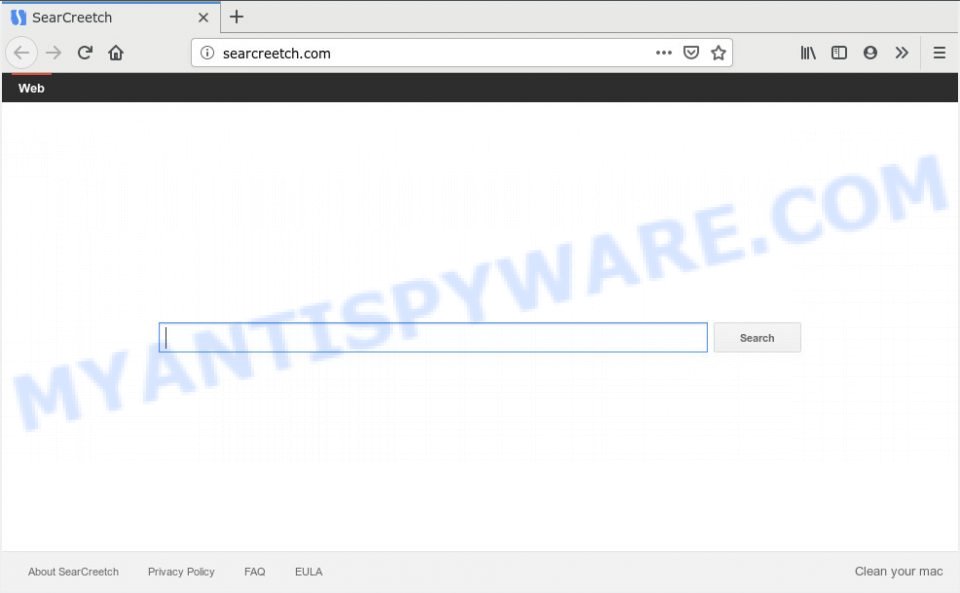Go back to the previous page

[x=21, y=53]
